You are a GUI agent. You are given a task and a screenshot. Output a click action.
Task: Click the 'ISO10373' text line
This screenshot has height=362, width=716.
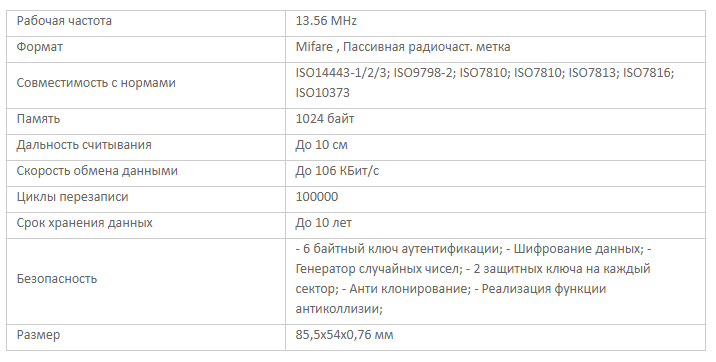[x=322, y=93]
